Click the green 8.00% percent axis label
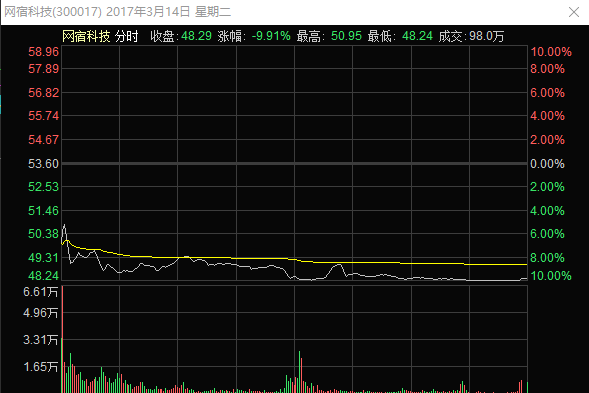The image size is (589, 393). 547,258
